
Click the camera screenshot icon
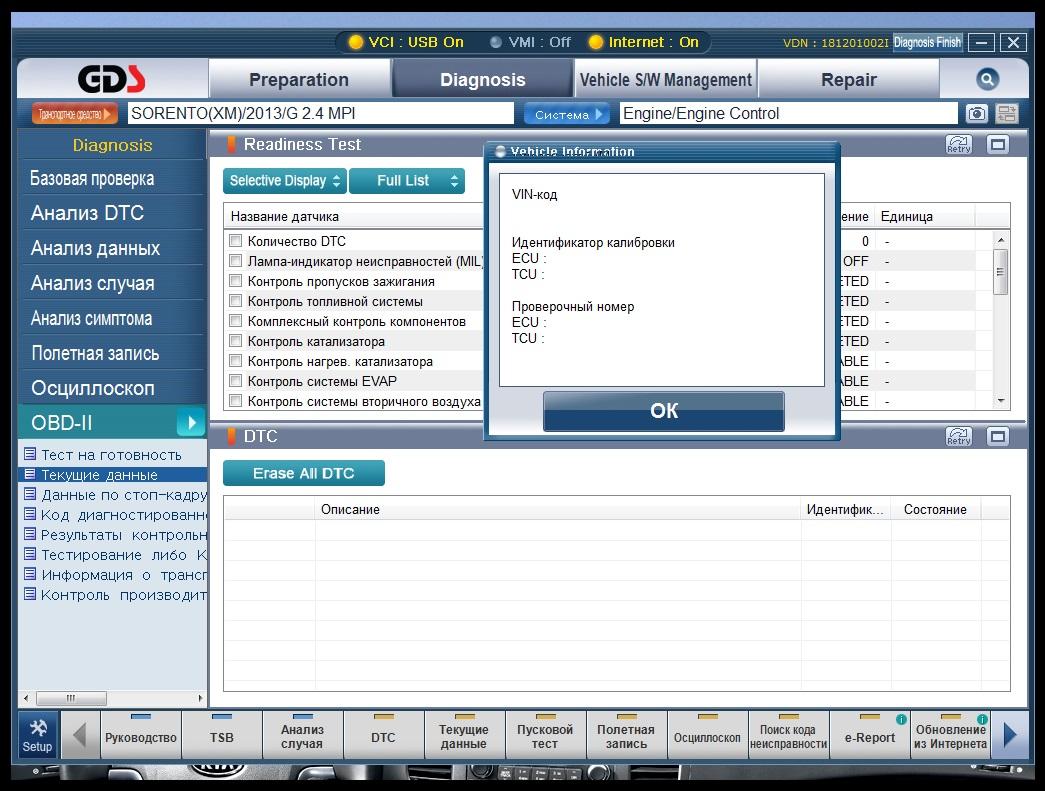[x=976, y=113]
